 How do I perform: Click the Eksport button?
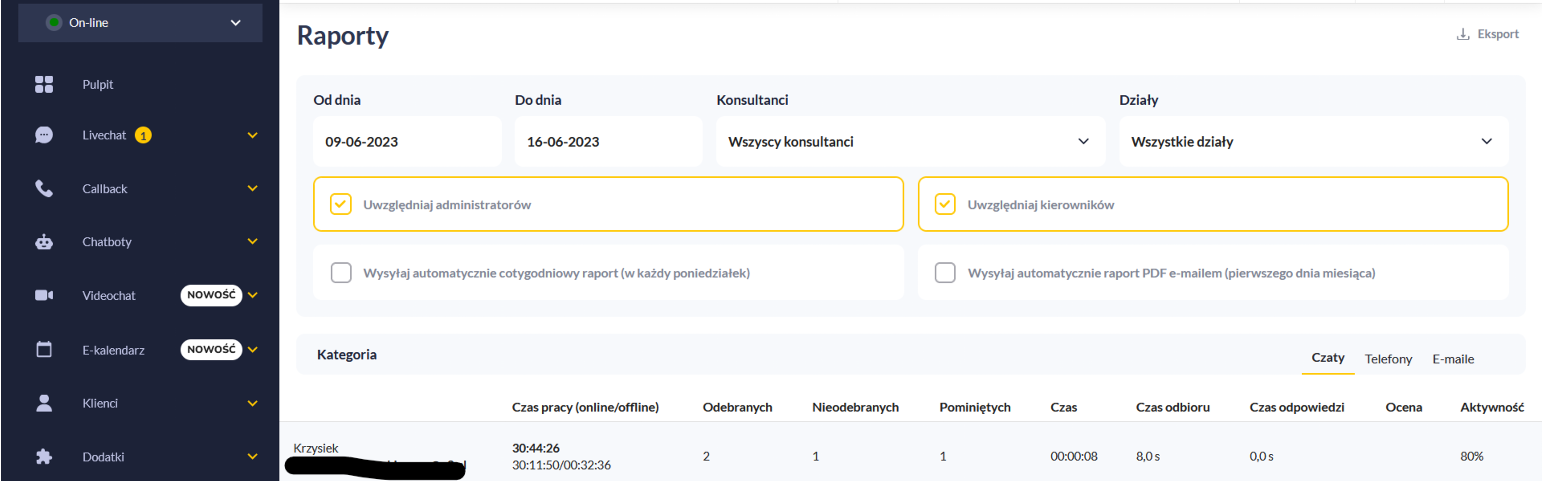click(1488, 34)
